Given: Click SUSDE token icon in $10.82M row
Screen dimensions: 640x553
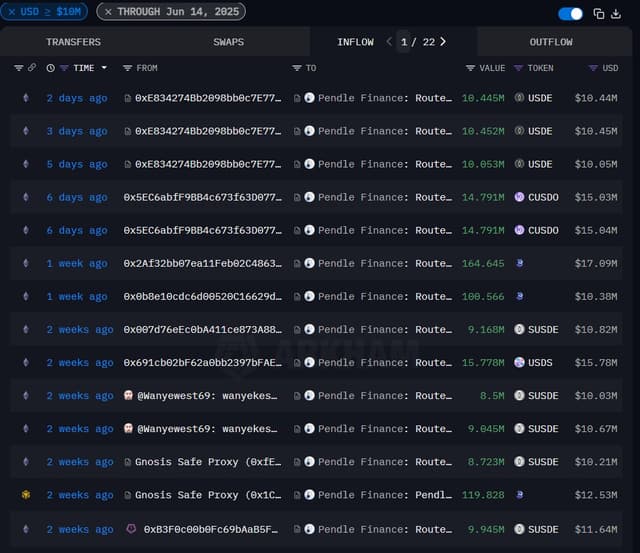Looking at the screenshot, I should point(519,329).
